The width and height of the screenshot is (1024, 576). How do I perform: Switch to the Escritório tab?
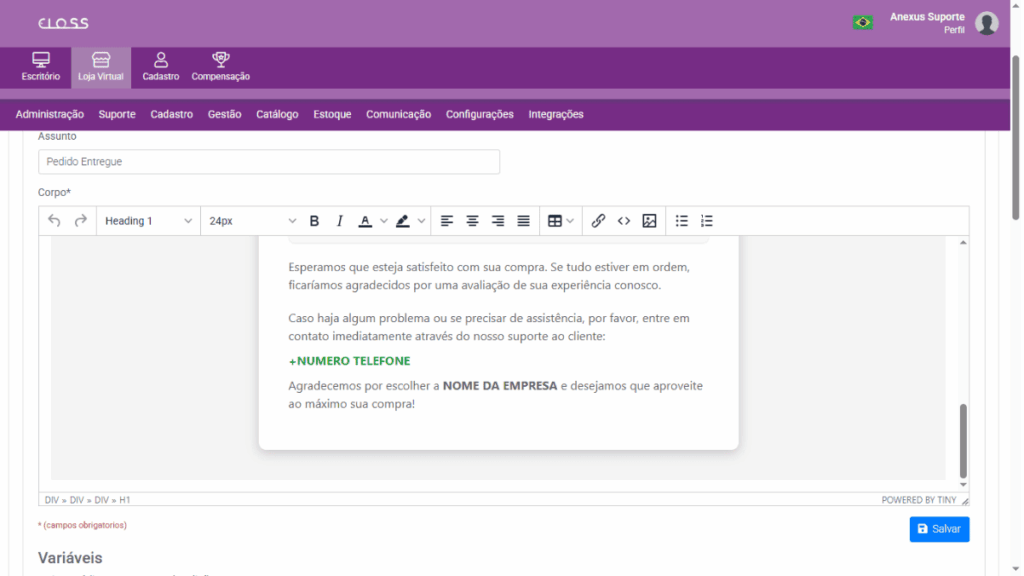tap(41, 67)
